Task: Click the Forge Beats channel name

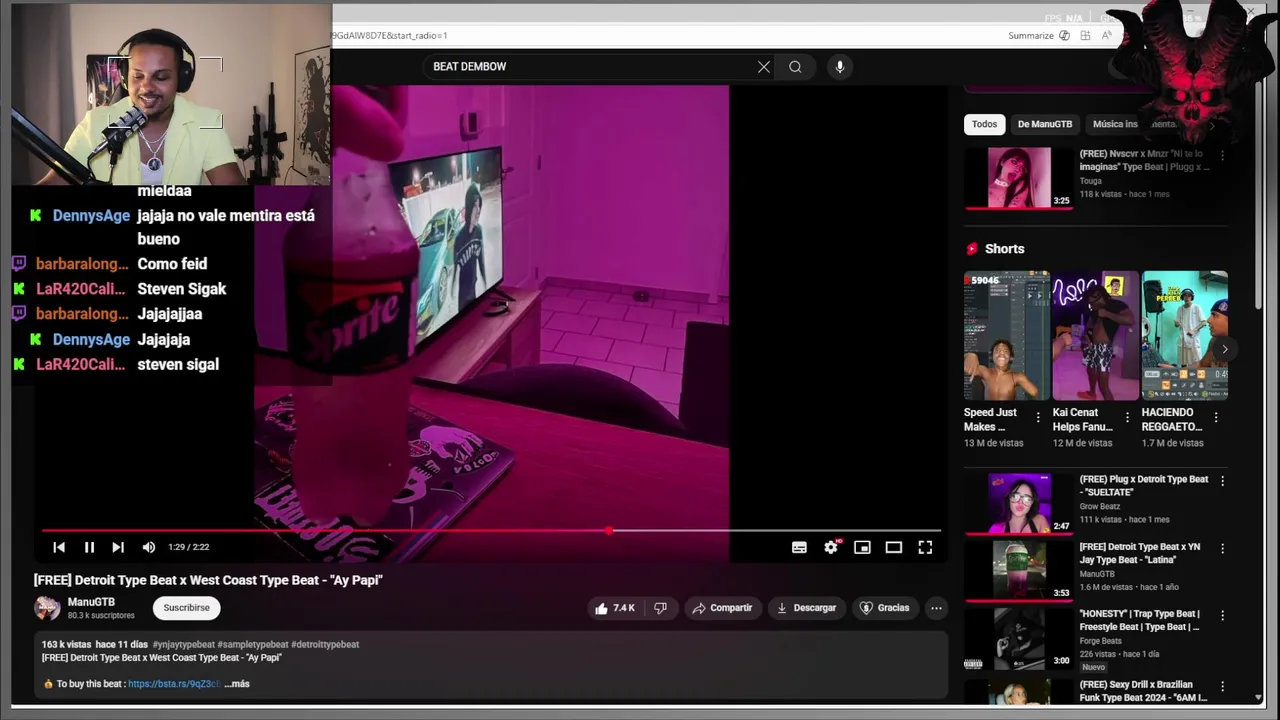Action: click(1102, 642)
